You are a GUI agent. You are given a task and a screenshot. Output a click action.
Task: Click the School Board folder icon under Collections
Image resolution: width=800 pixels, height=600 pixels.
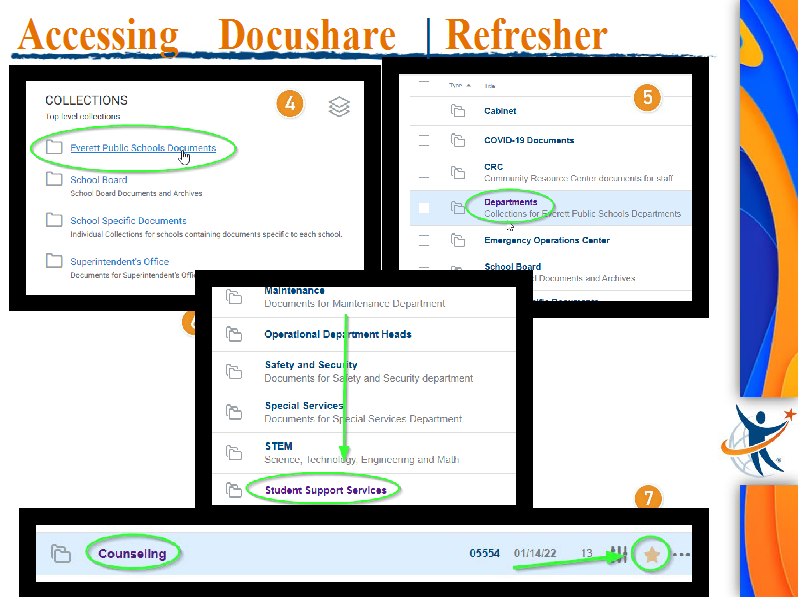[x=54, y=179]
